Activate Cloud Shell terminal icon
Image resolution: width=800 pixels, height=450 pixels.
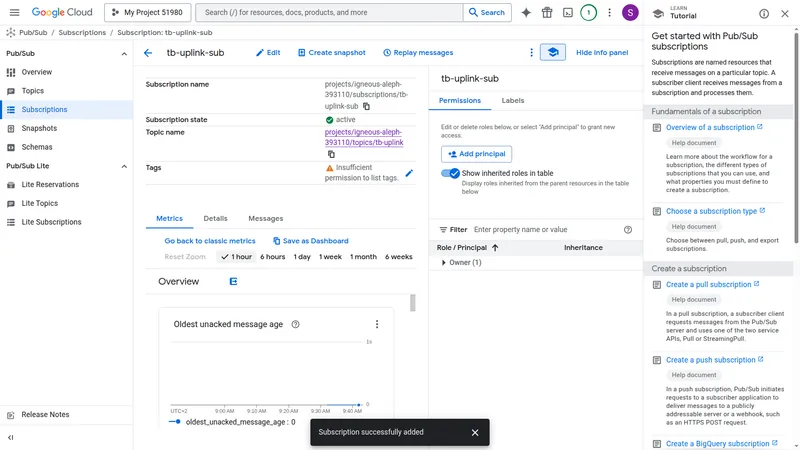tap(568, 12)
